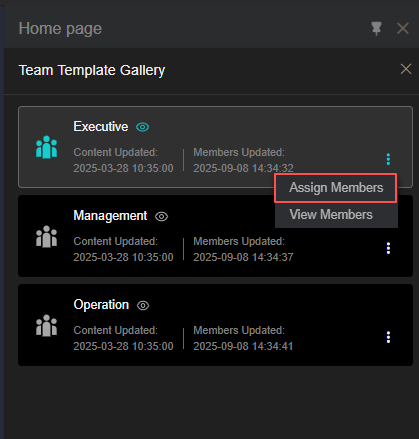Click the Operation card Members Updated timestamp
Image resolution: width=419 pixels, height=439 pixels.
(x=243, y=346)
